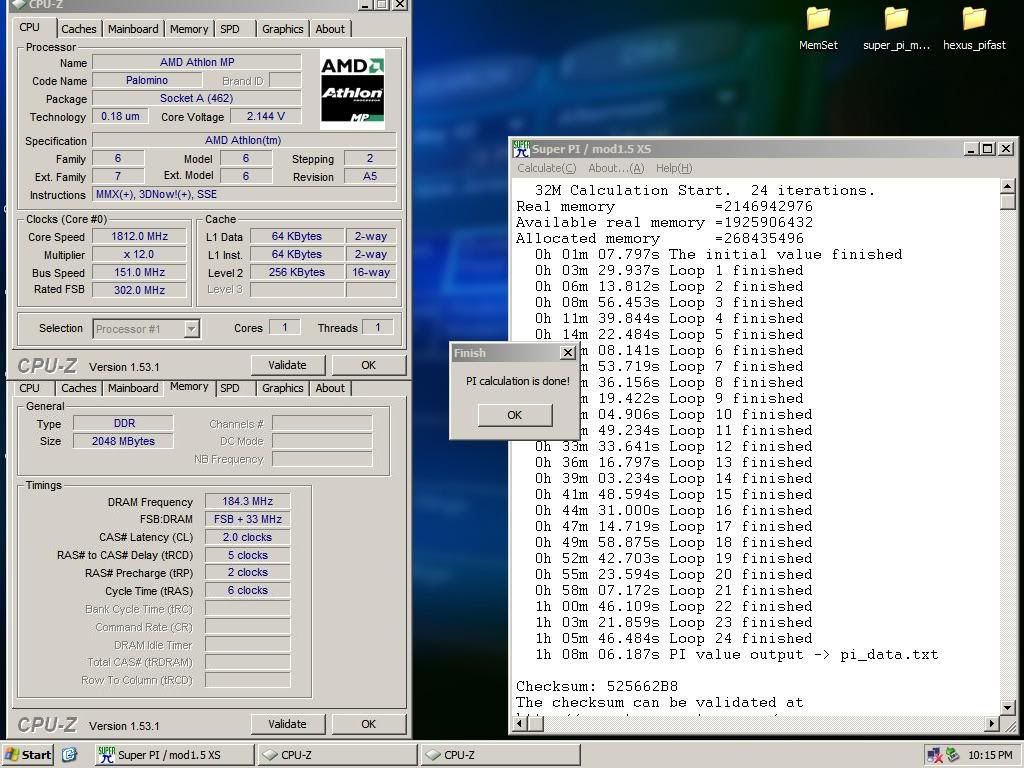Image resolution: width=1024 pixels, height=768 pixels.
Task: Click the 32M Calculation Start line in Super PI
Action: click(705, 191)
